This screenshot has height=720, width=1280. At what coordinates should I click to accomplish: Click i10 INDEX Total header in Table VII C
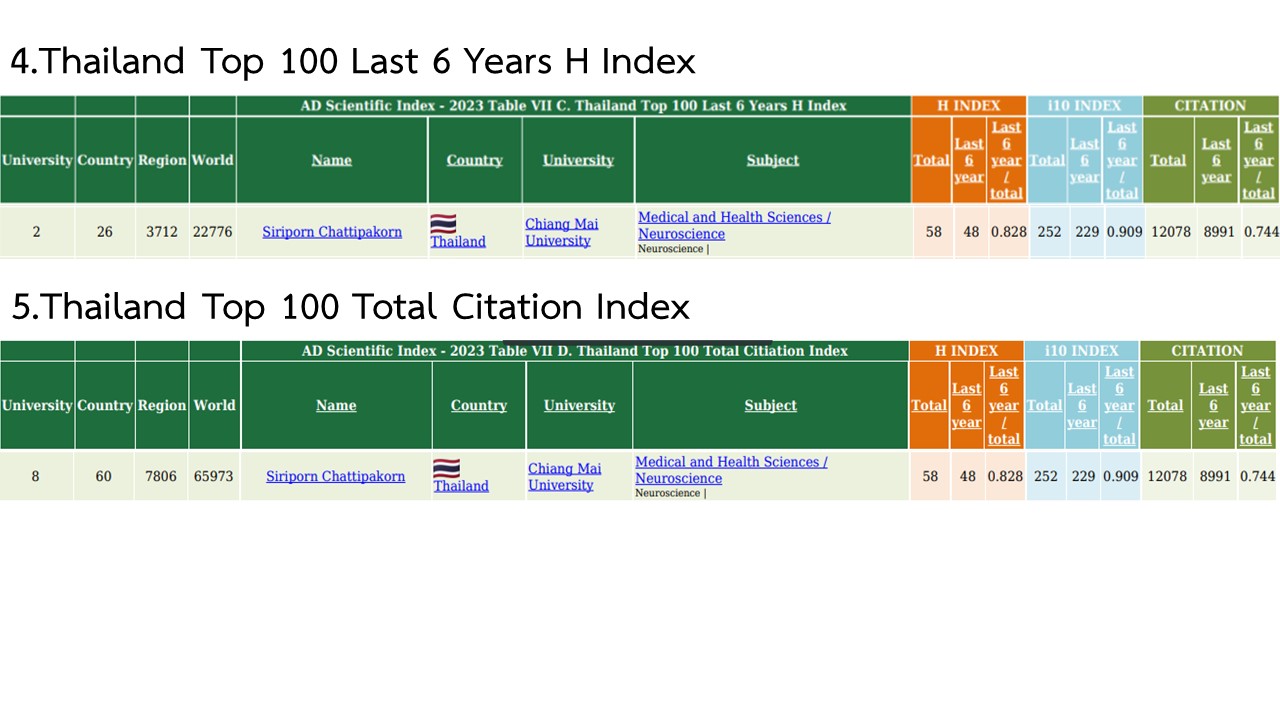click(1047, 160)
